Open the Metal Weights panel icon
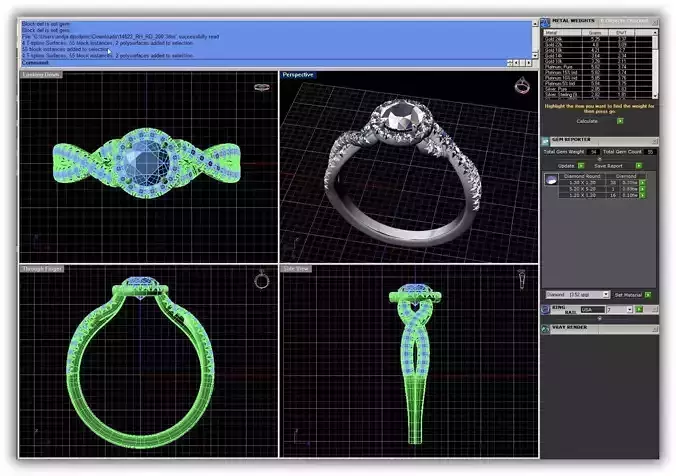 (x=545, y=22)
